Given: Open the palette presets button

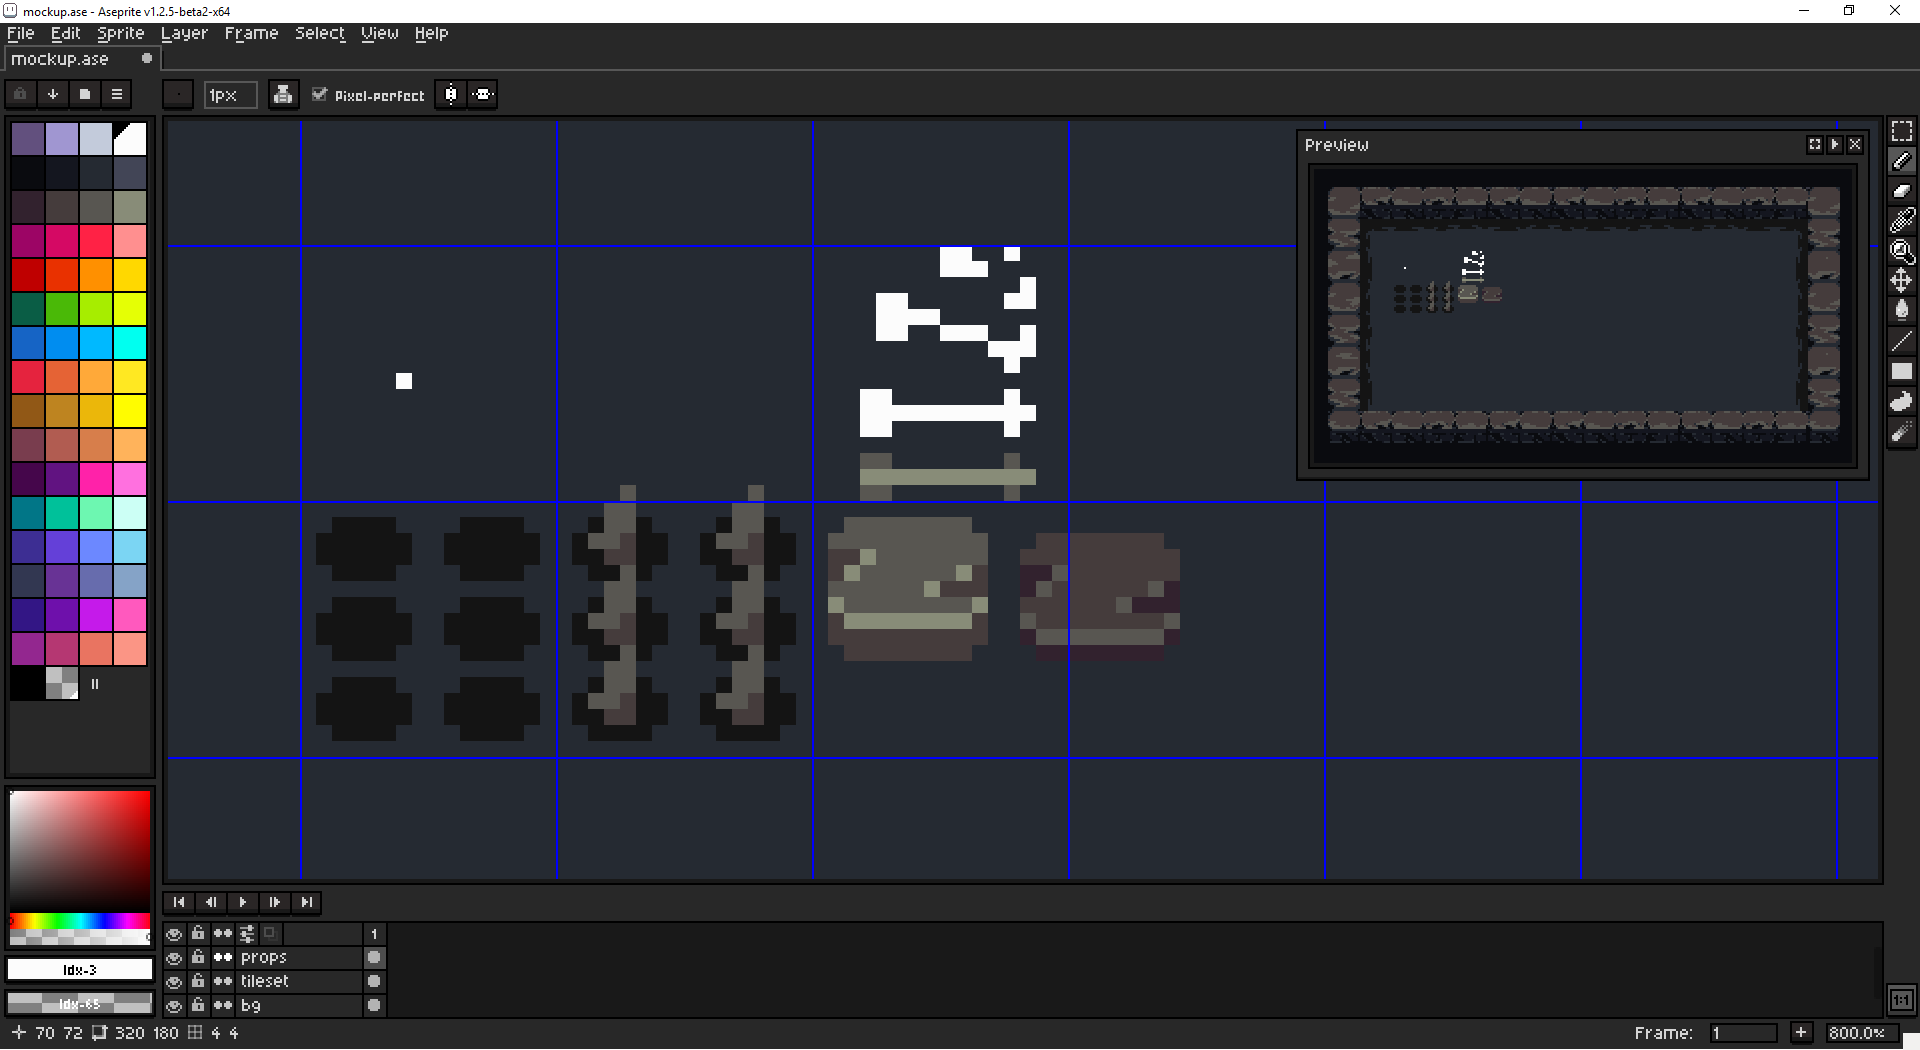Looking at the screenshot, I should click(84, 94).
